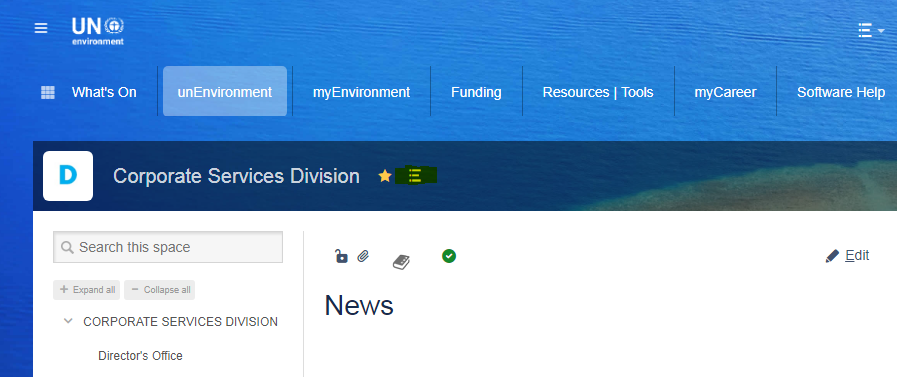
Task: Toggle the yellow favourite star
Action: coord(385,176)
